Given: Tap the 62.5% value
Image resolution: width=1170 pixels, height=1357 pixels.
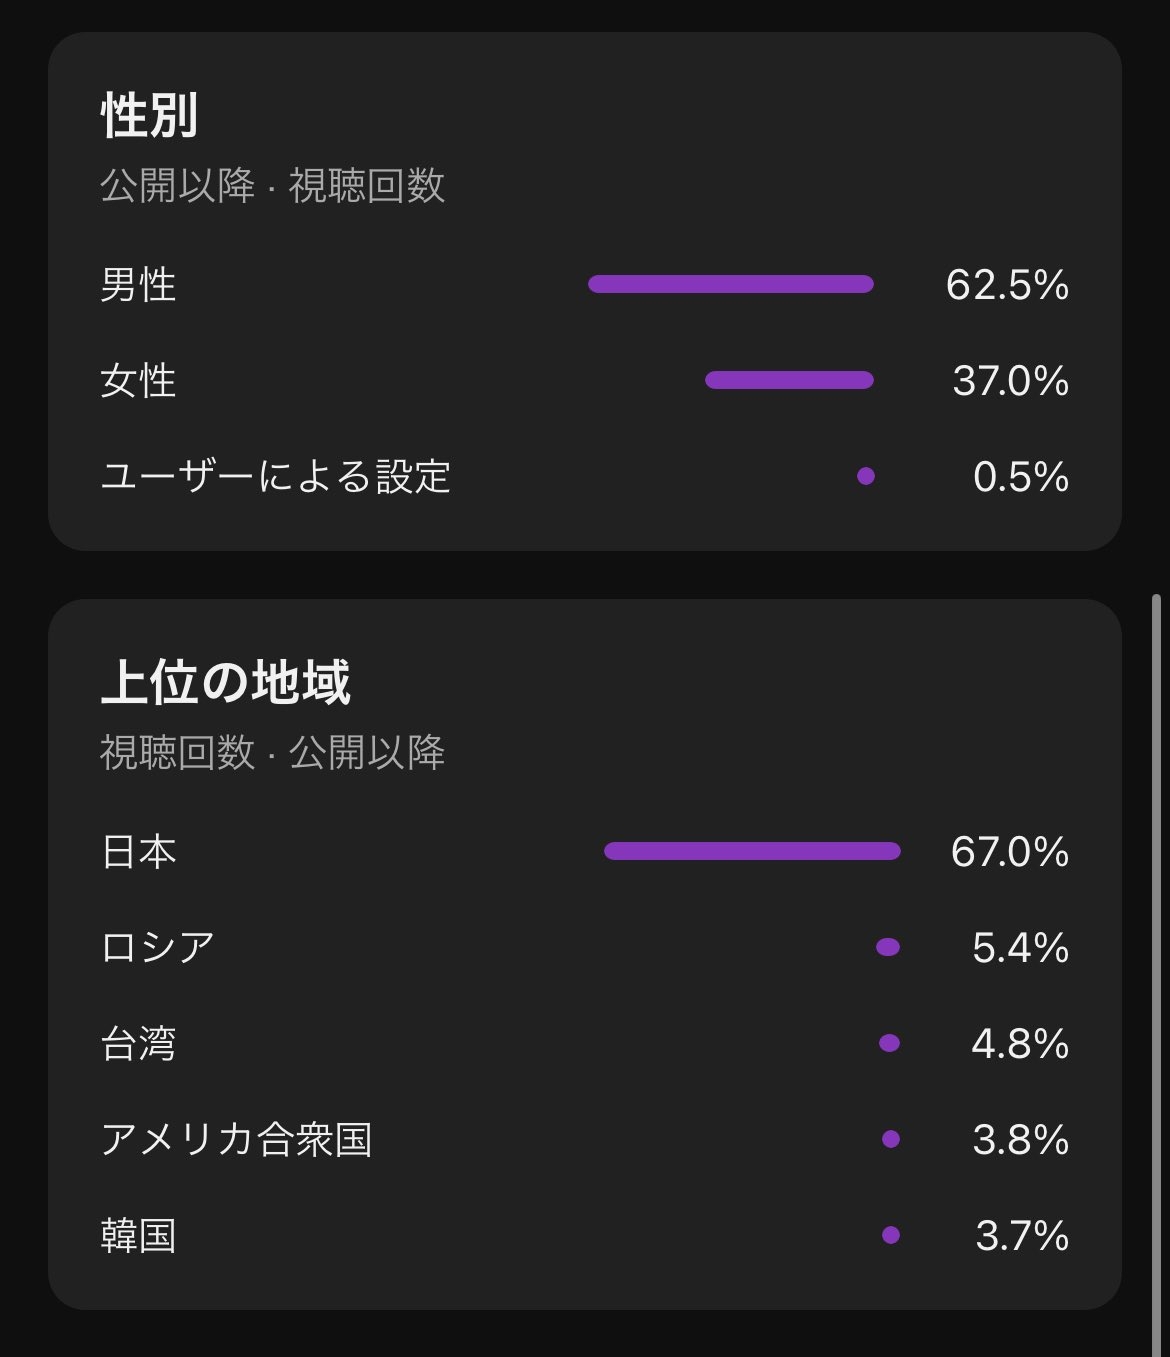Looking at the screenshot, I should pyautogui.click(x=1007, y=285).
